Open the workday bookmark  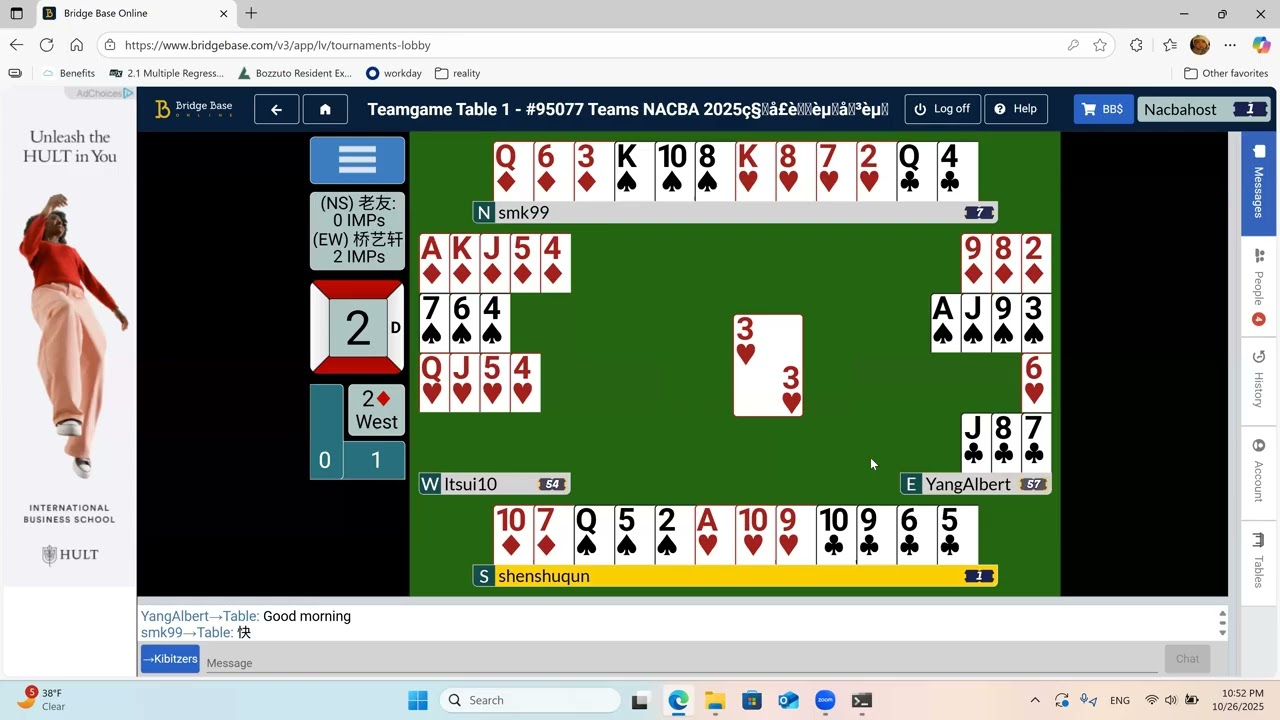pos(394,73)
